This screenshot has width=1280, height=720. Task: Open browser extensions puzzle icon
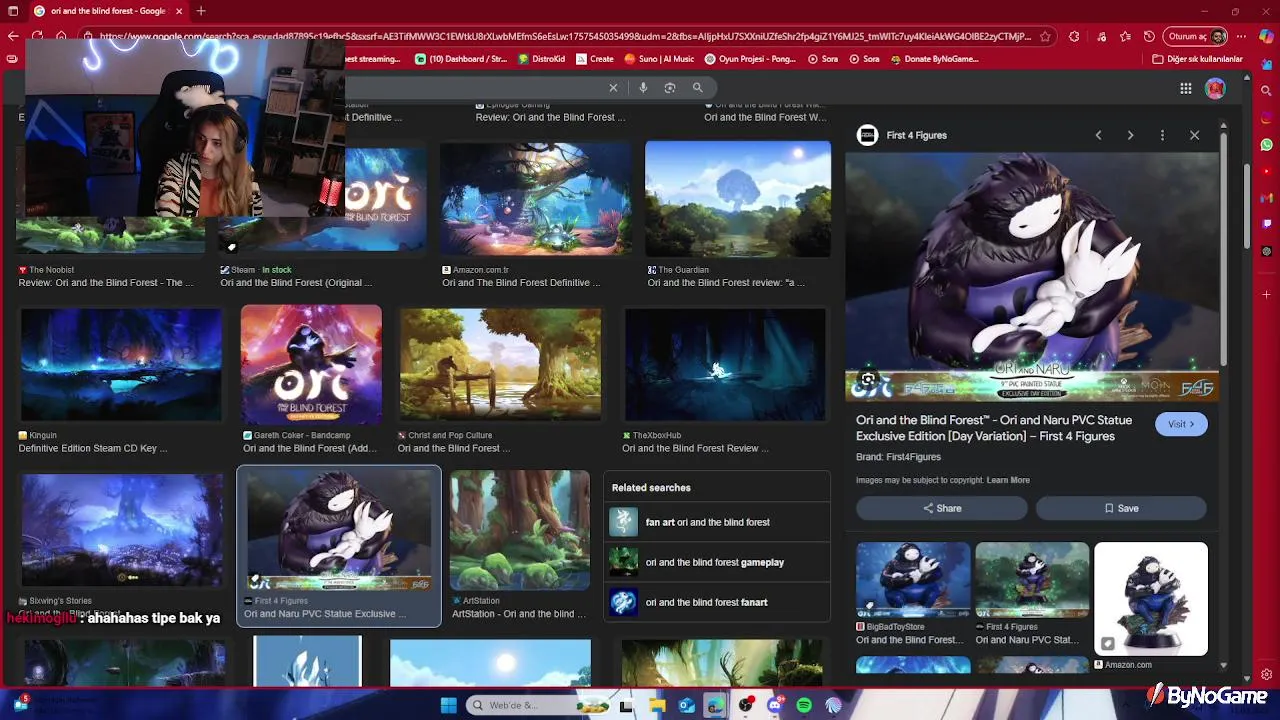(x=1074, y=36)
